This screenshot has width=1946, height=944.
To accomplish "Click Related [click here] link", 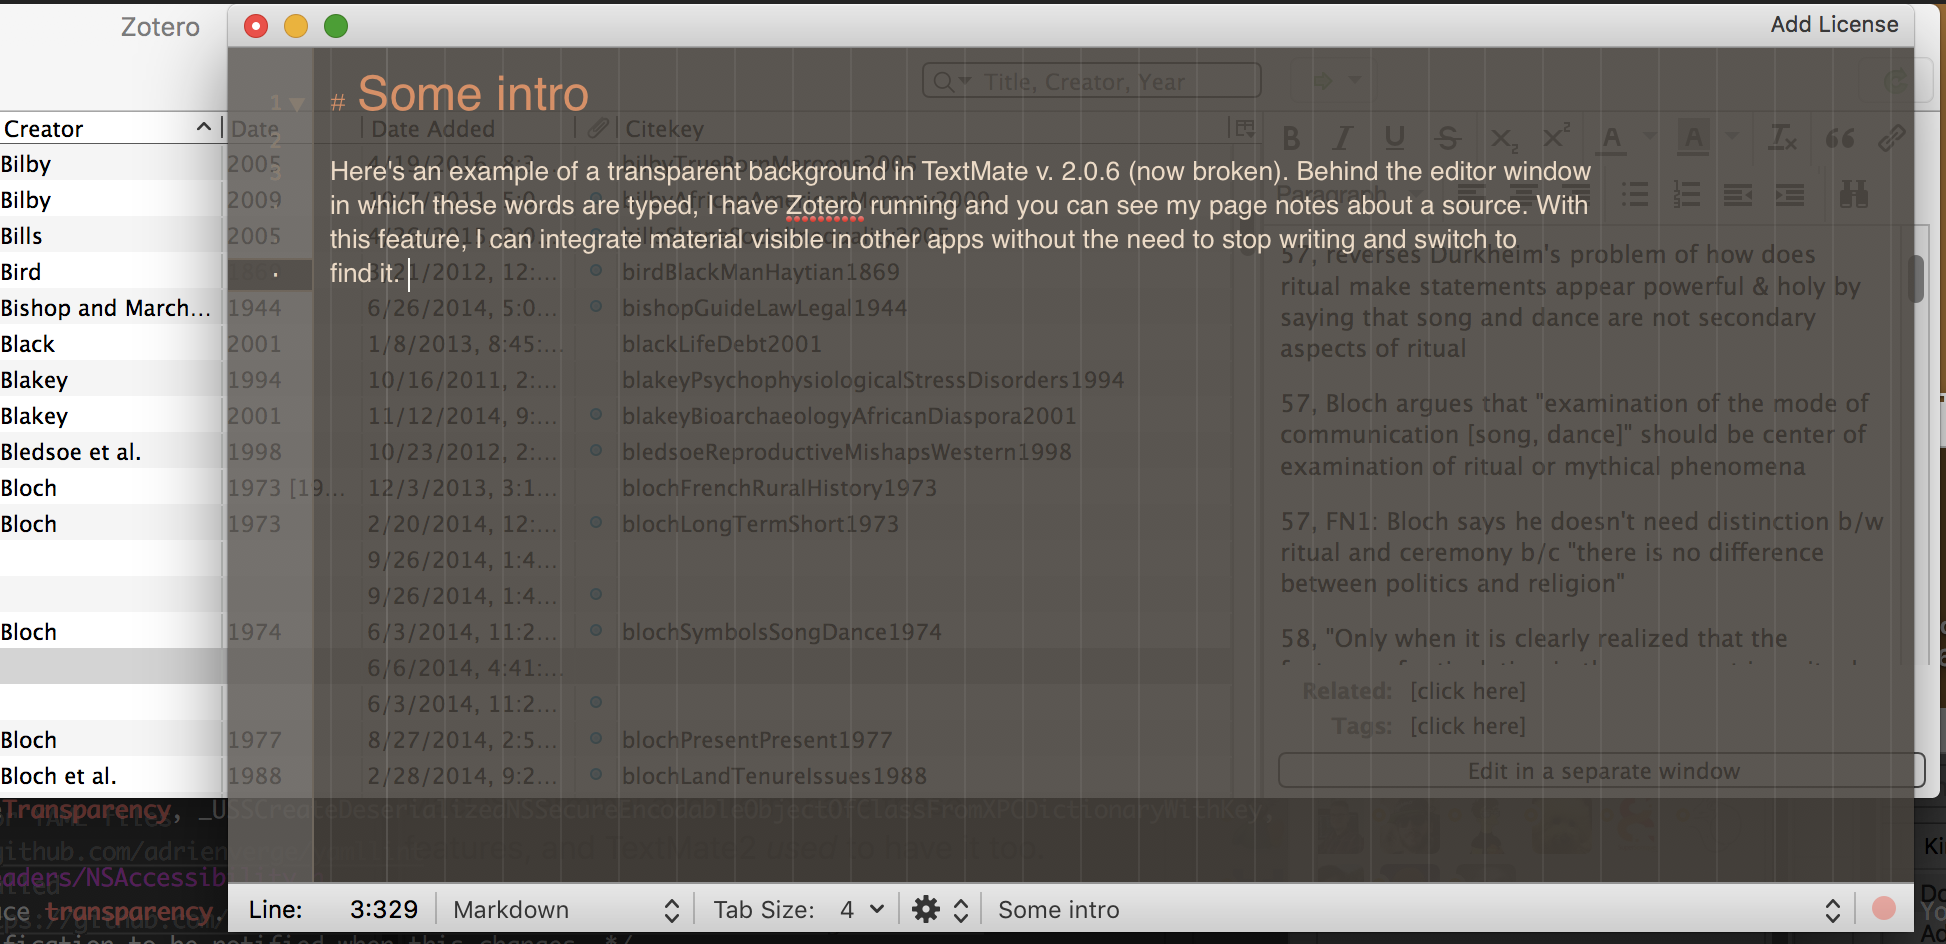I will [1467, 691].
